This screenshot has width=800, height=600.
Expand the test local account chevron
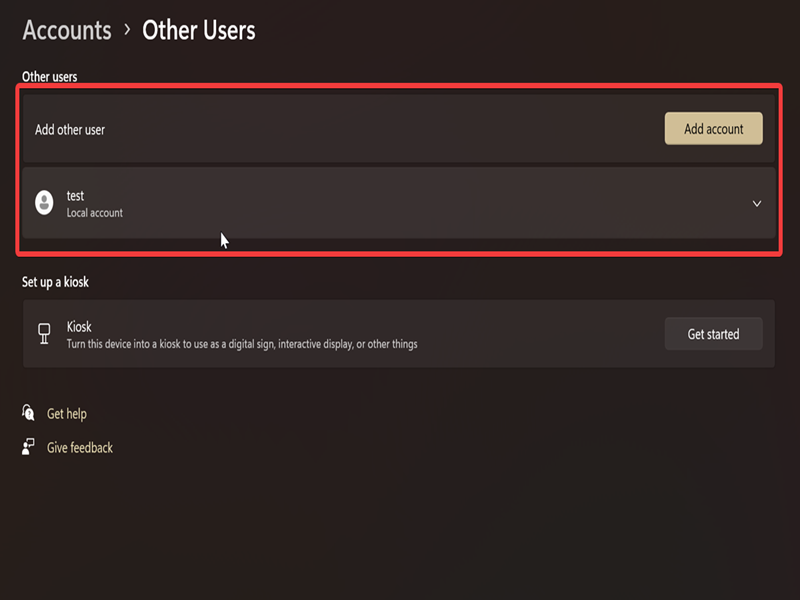click(757, 204)
